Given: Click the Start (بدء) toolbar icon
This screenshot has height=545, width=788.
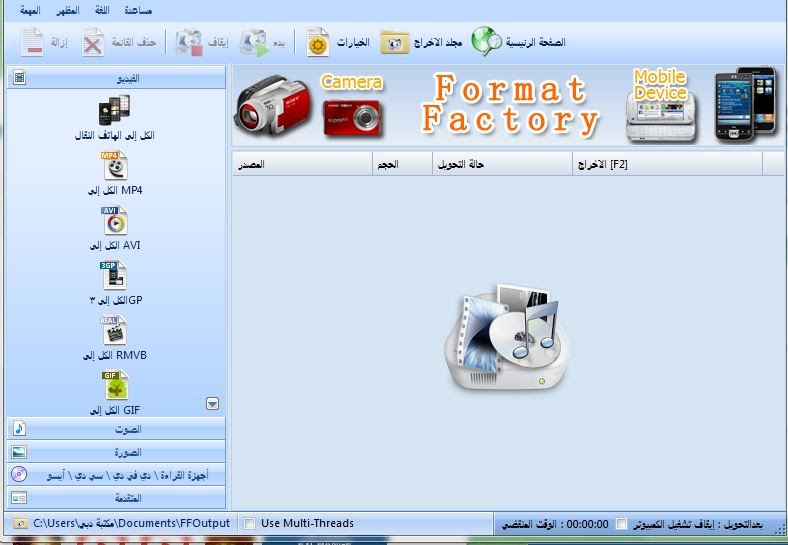Looking at the screenshot, I should click(254, 42).
